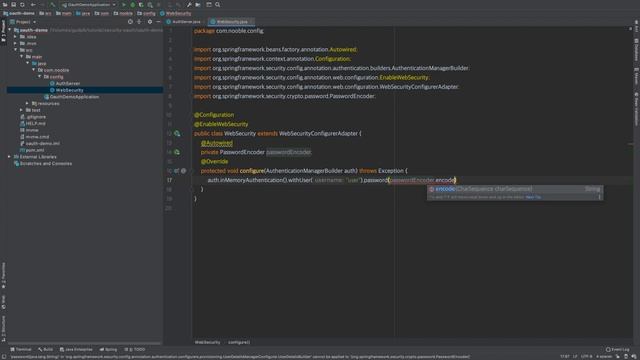Viewport: 640px width, 360px height.
Task: Select Scratches and Consoles in project tree
Action: pos(42,163)
